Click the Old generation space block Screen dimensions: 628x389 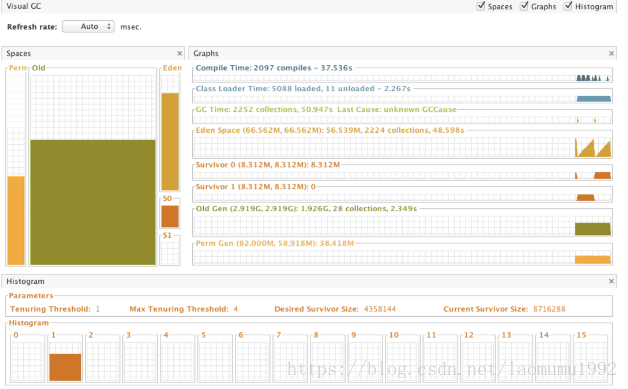[x=93, y=202]
